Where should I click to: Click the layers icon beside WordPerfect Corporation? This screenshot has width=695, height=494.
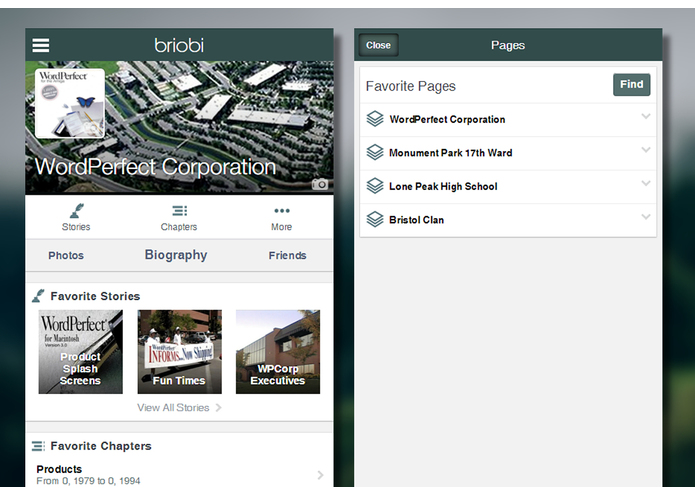375,119
